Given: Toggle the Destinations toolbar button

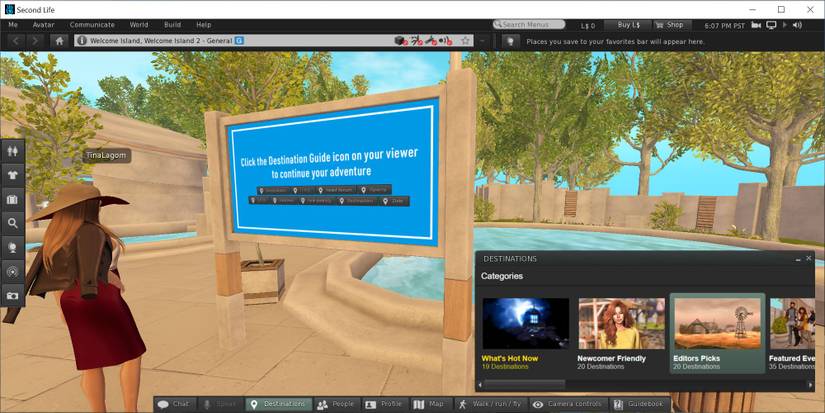Looking at the screenshot, I should tap(278, 404).
